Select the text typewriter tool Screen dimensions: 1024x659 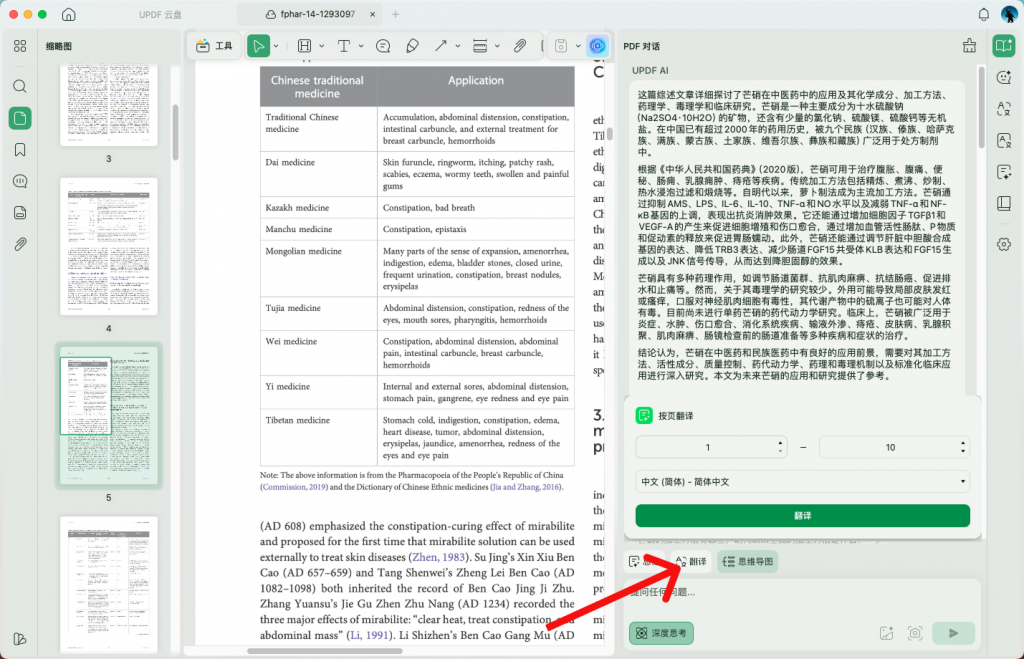tap(344, 46)
